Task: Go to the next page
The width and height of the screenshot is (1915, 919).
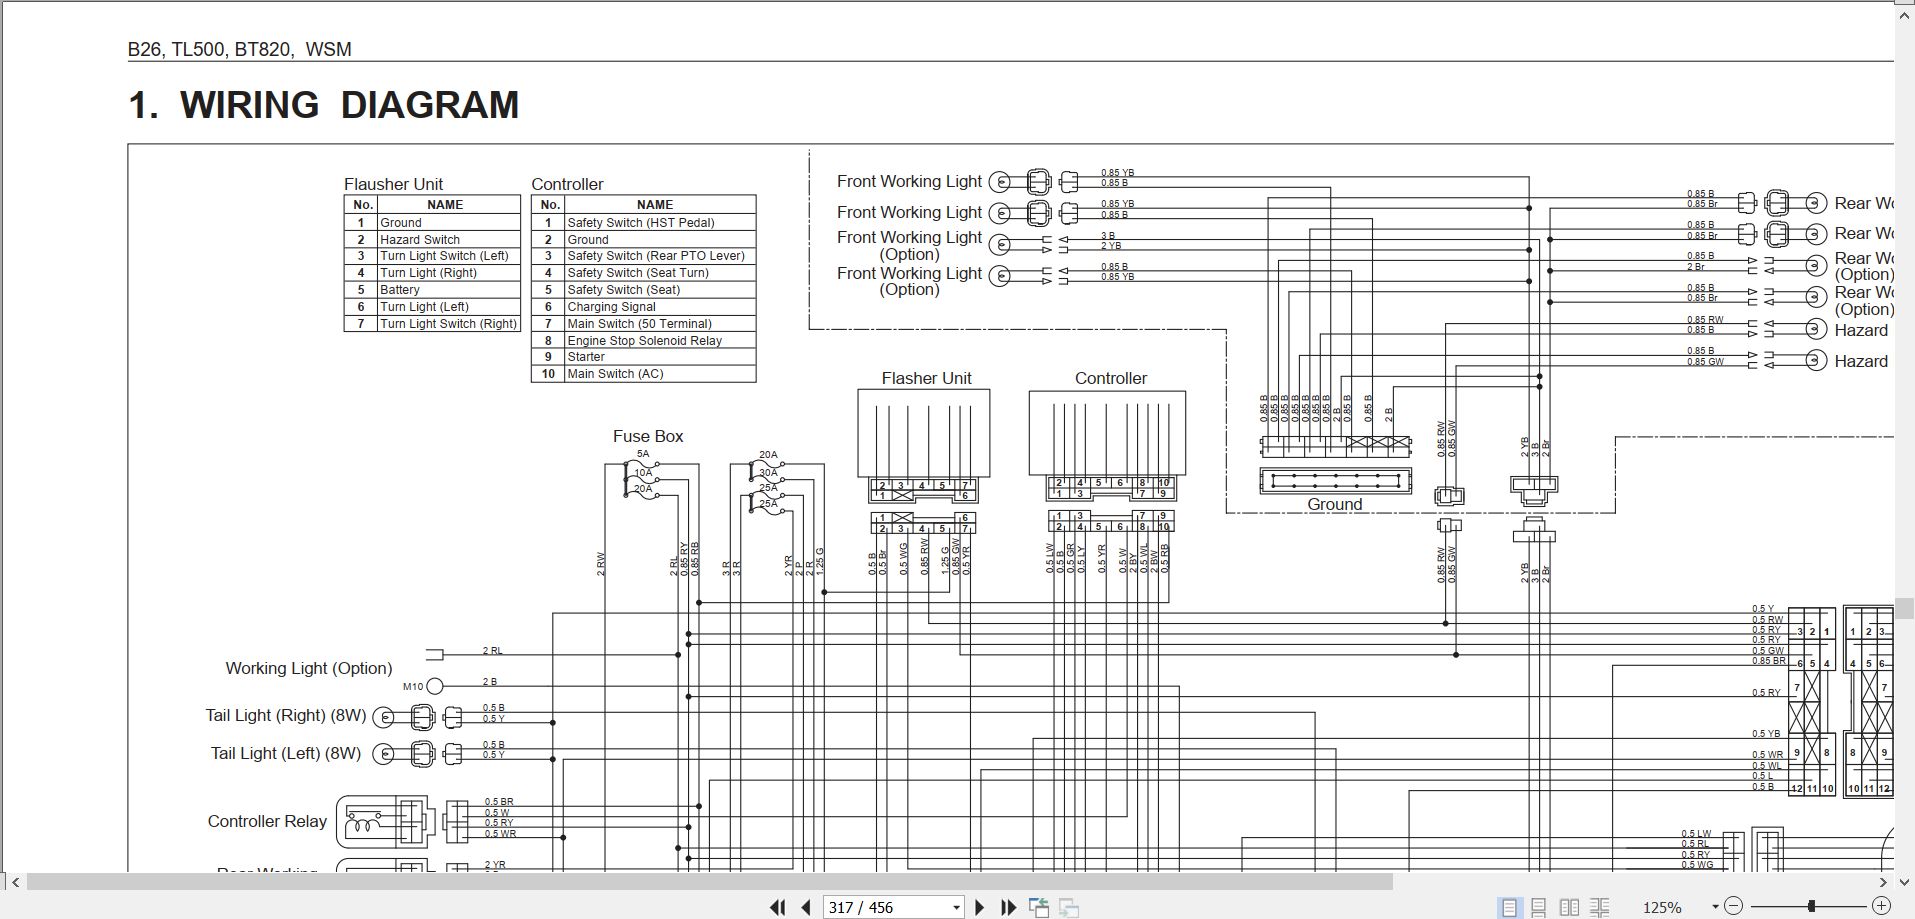Action: (x=980, y=907)
